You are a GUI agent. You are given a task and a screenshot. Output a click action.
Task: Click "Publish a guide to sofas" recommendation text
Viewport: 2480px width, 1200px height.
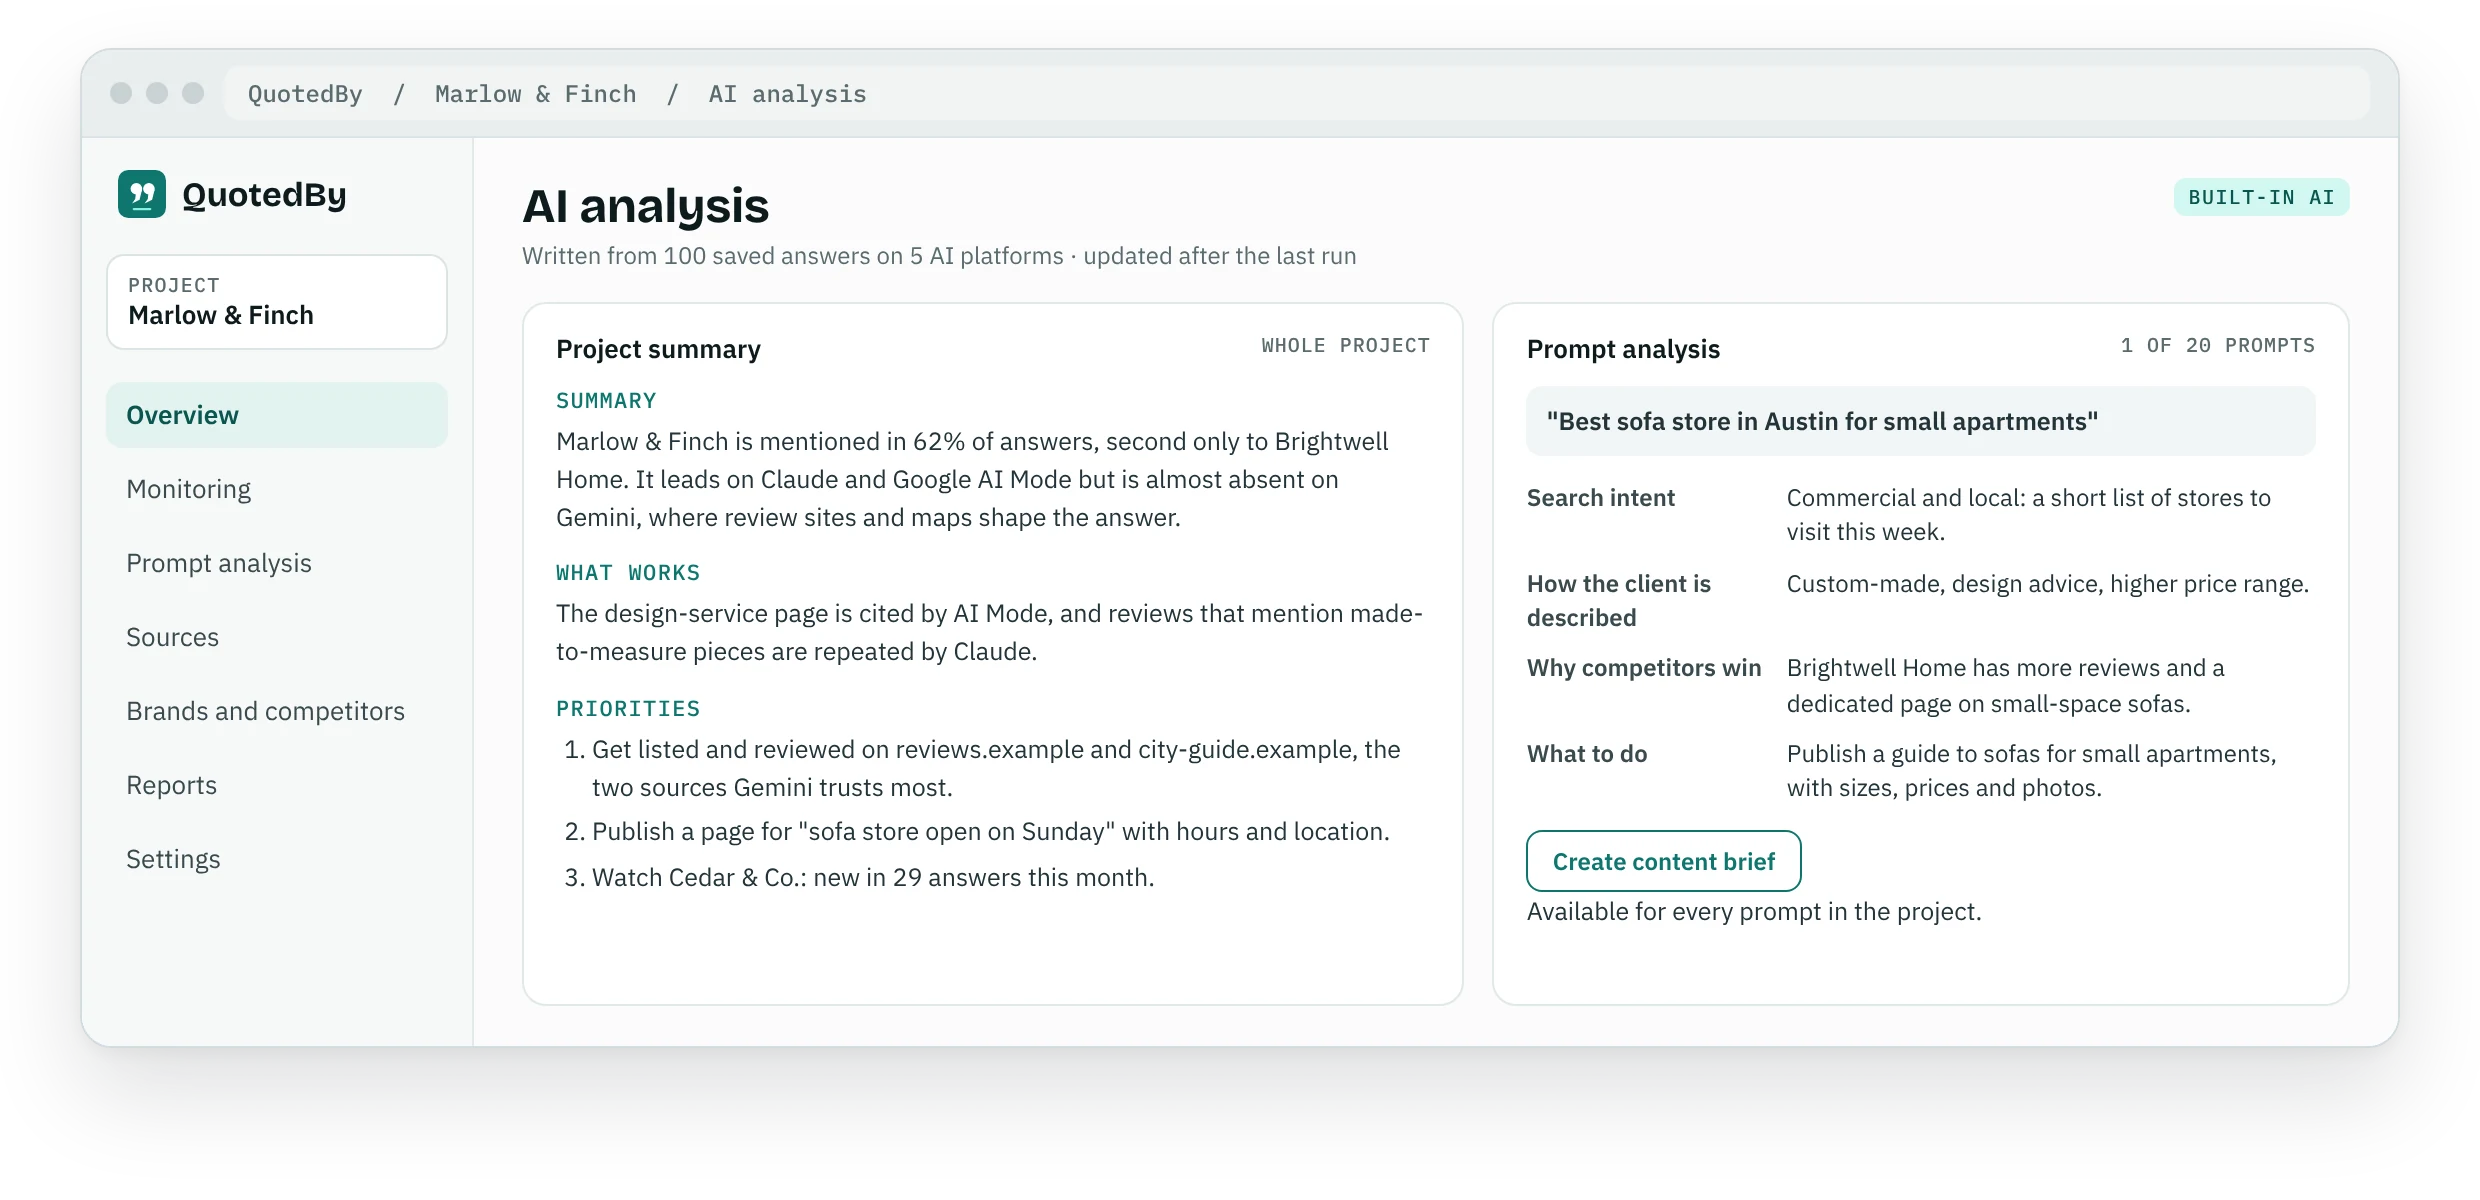pyautogui.click(x=2032, y=770)
